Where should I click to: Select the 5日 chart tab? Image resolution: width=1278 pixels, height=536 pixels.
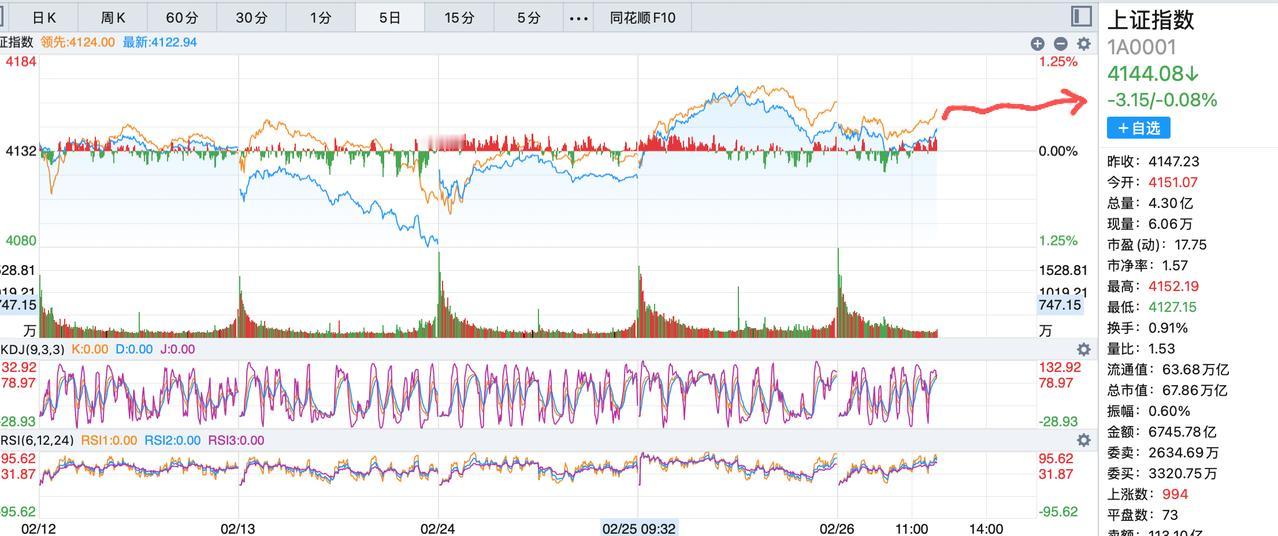coord(390,18)
